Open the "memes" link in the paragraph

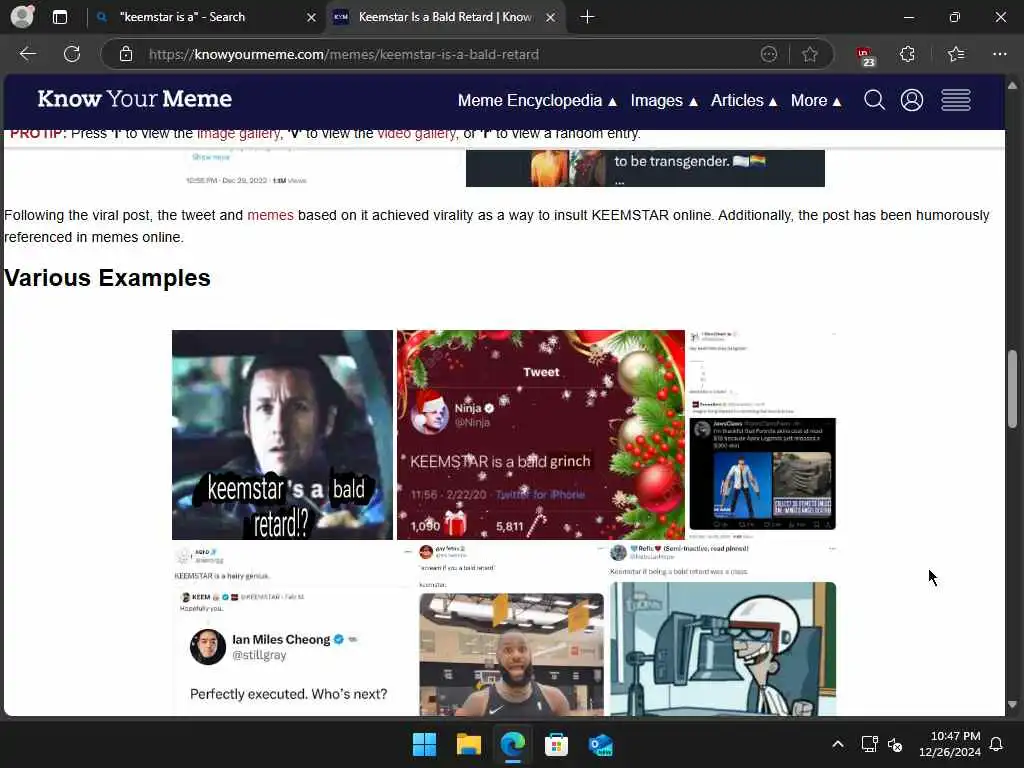[270, 216]
